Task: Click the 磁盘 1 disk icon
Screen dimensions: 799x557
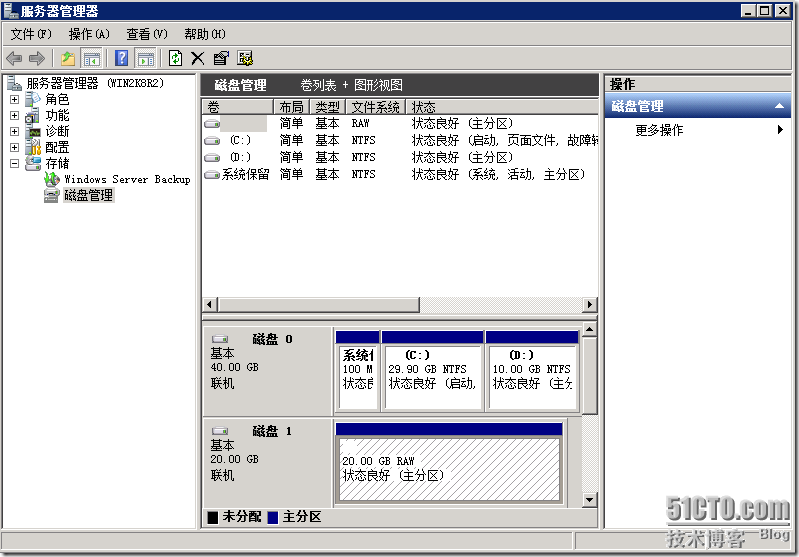Action: tap(220, 431)
